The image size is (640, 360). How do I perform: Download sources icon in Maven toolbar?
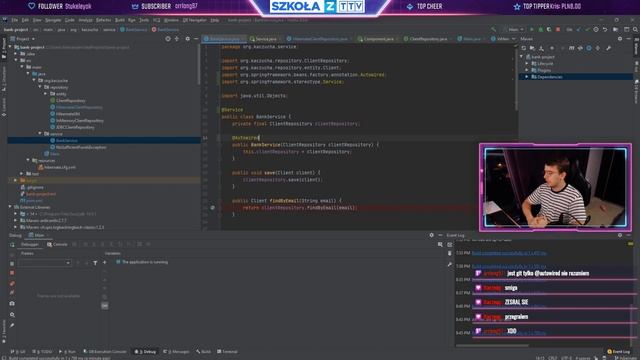tap(542, 48)
